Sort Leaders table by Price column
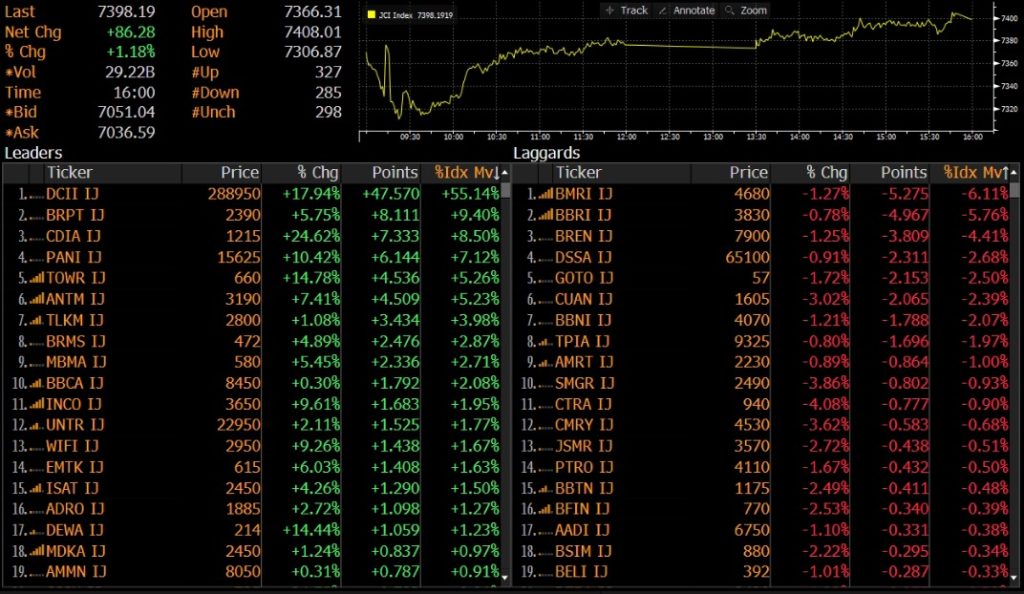Screen dimensions: 1024x594 (240, 173)
